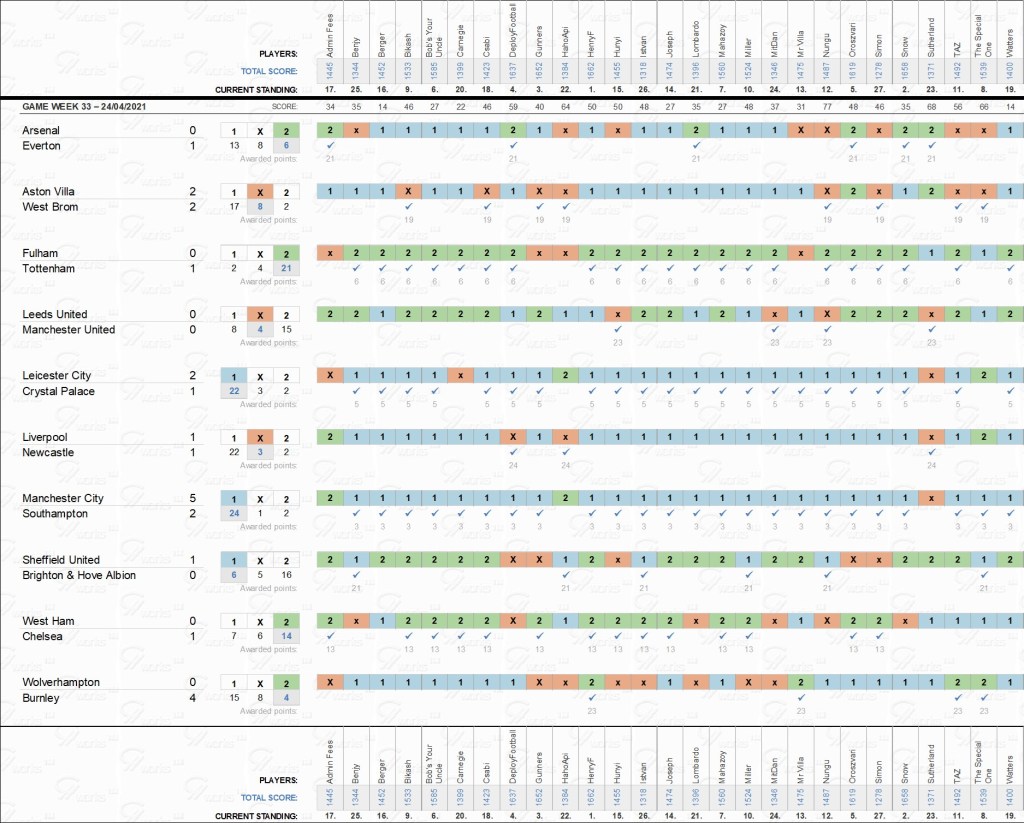1024x823 pixels.
Task: Click the Brighton & Hove Albion team name
Action: pyautogui.click(x=79, y=575)
